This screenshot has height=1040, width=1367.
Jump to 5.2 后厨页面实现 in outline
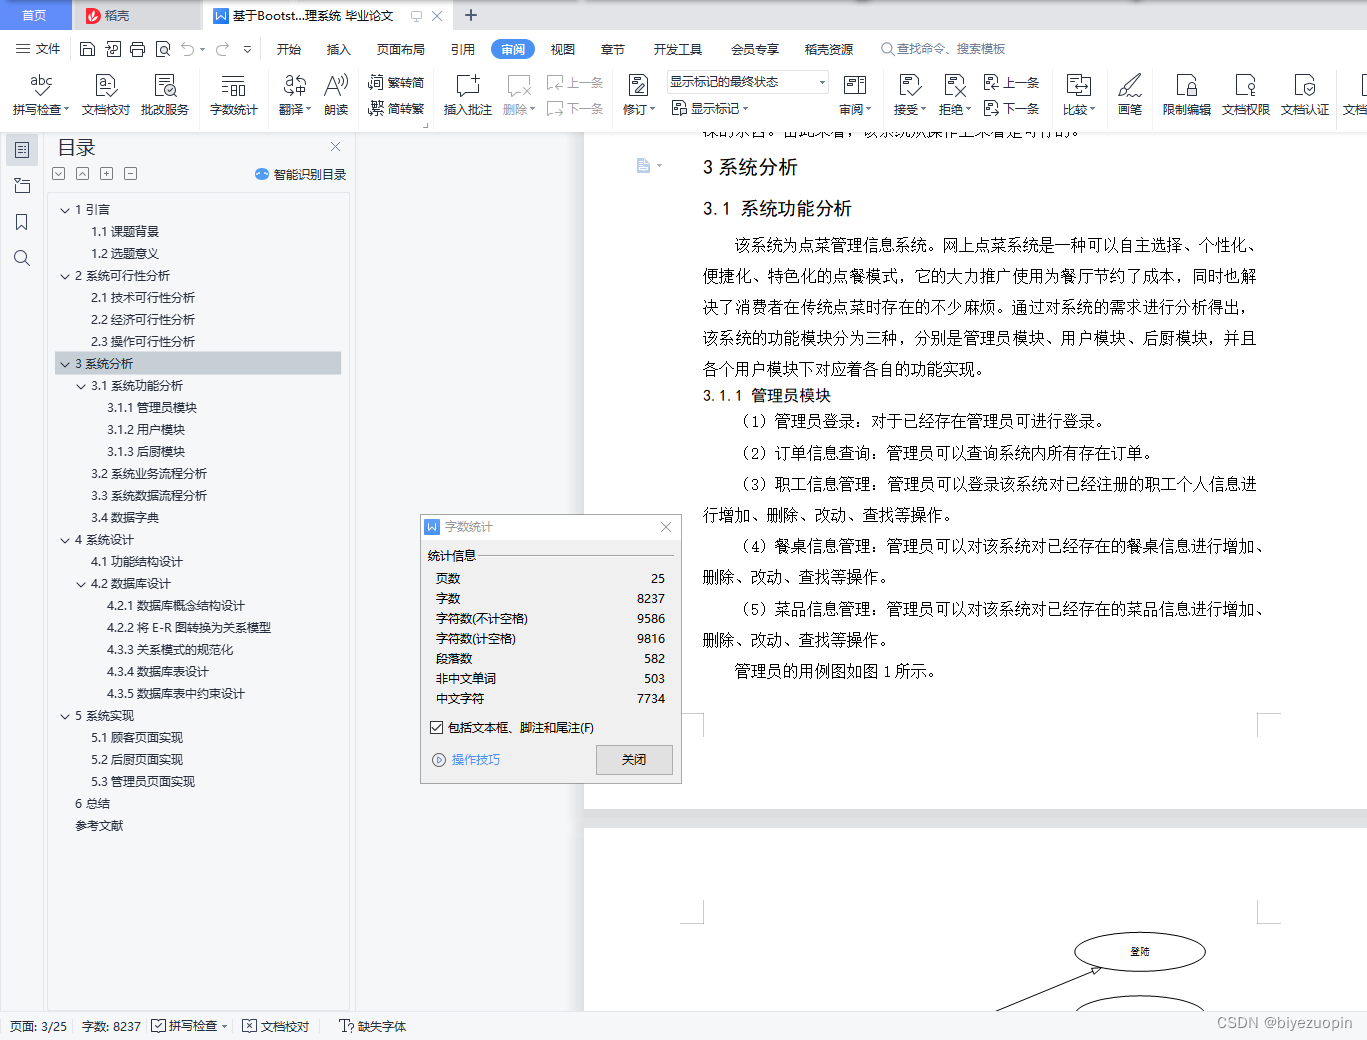pos(137,760)
